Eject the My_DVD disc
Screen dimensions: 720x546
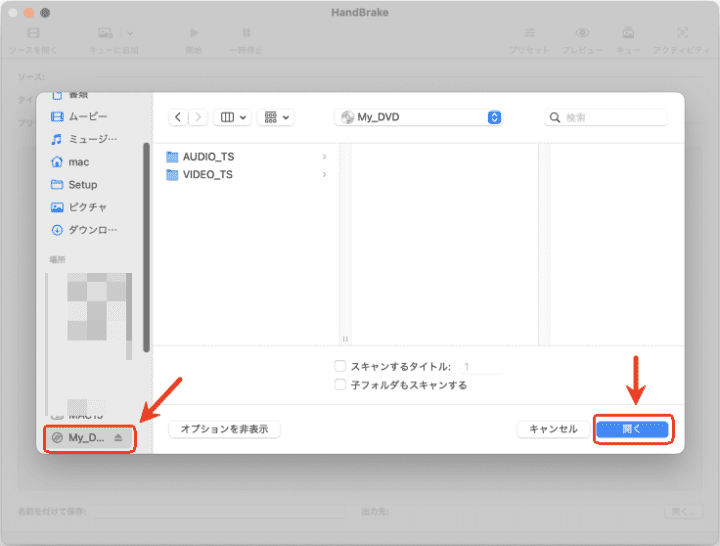point(119,438)
